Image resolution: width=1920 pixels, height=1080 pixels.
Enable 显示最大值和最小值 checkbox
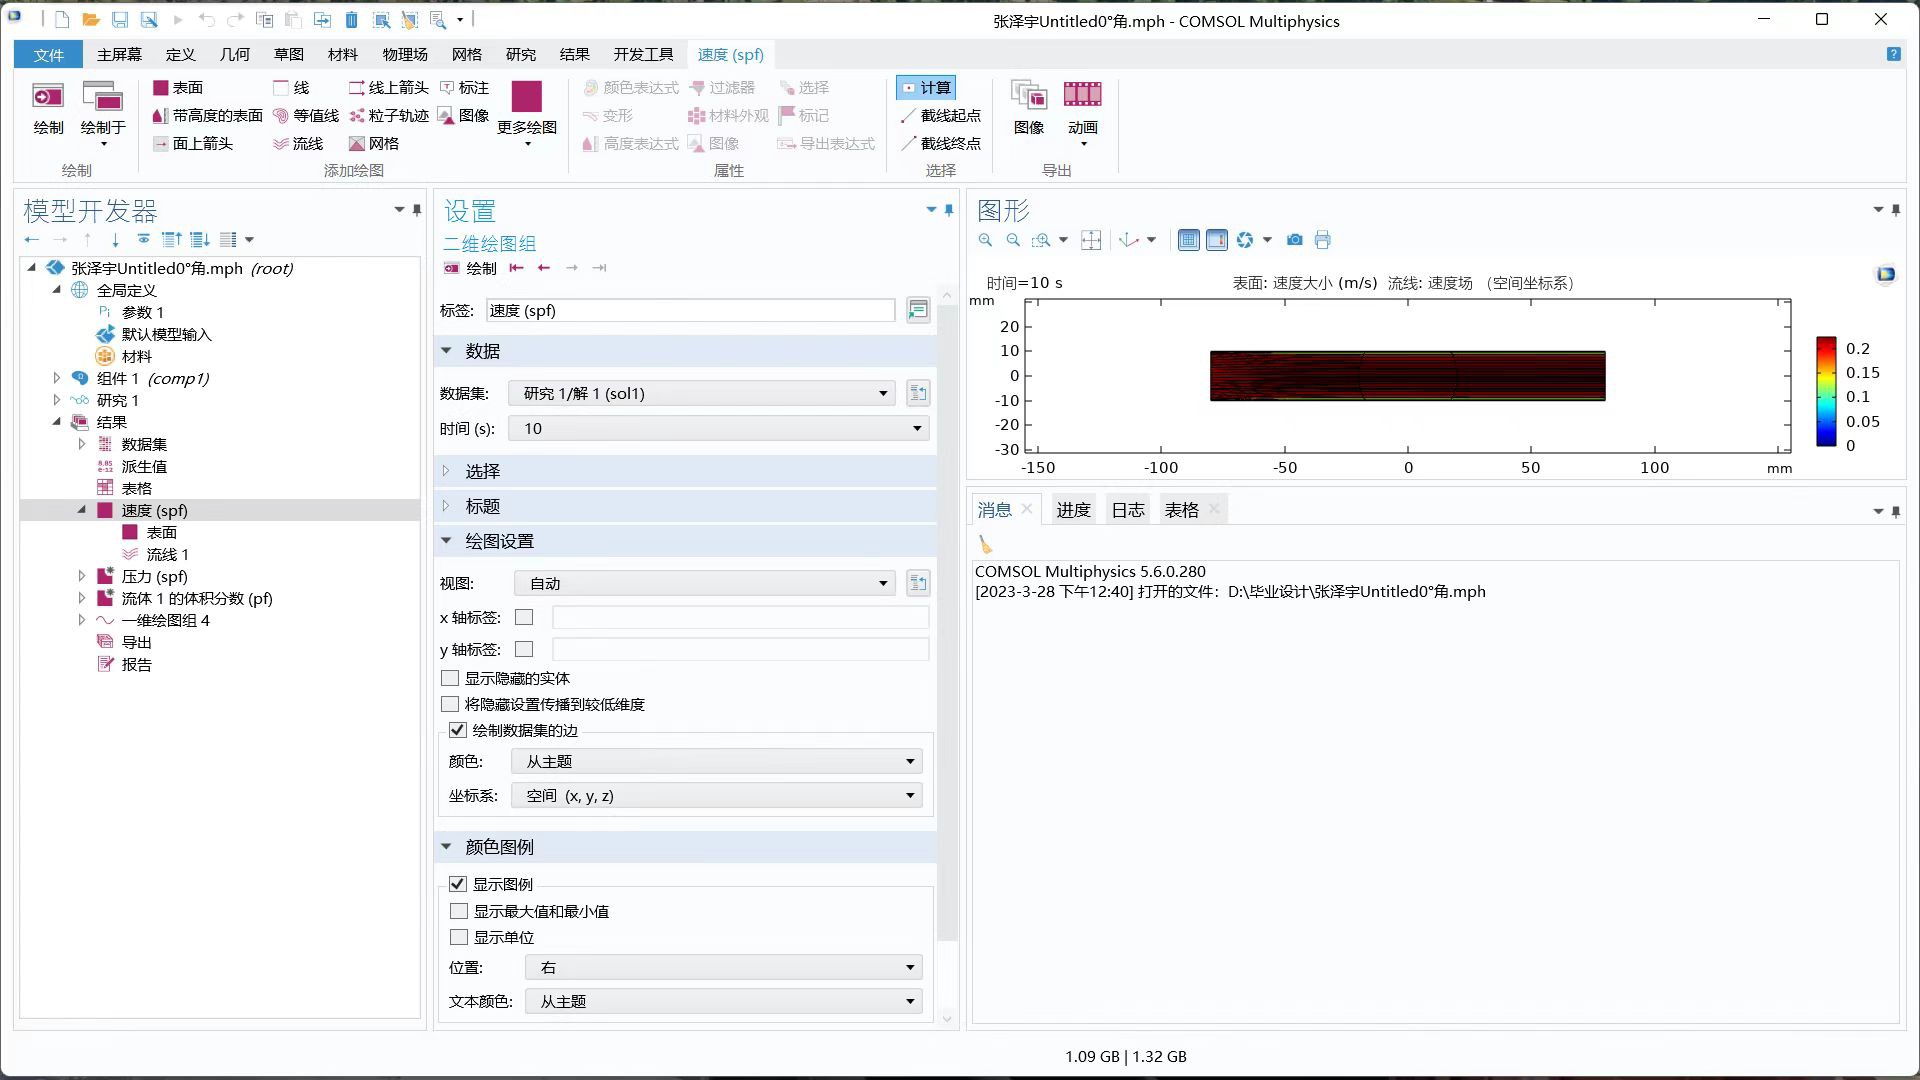(459, 911)
